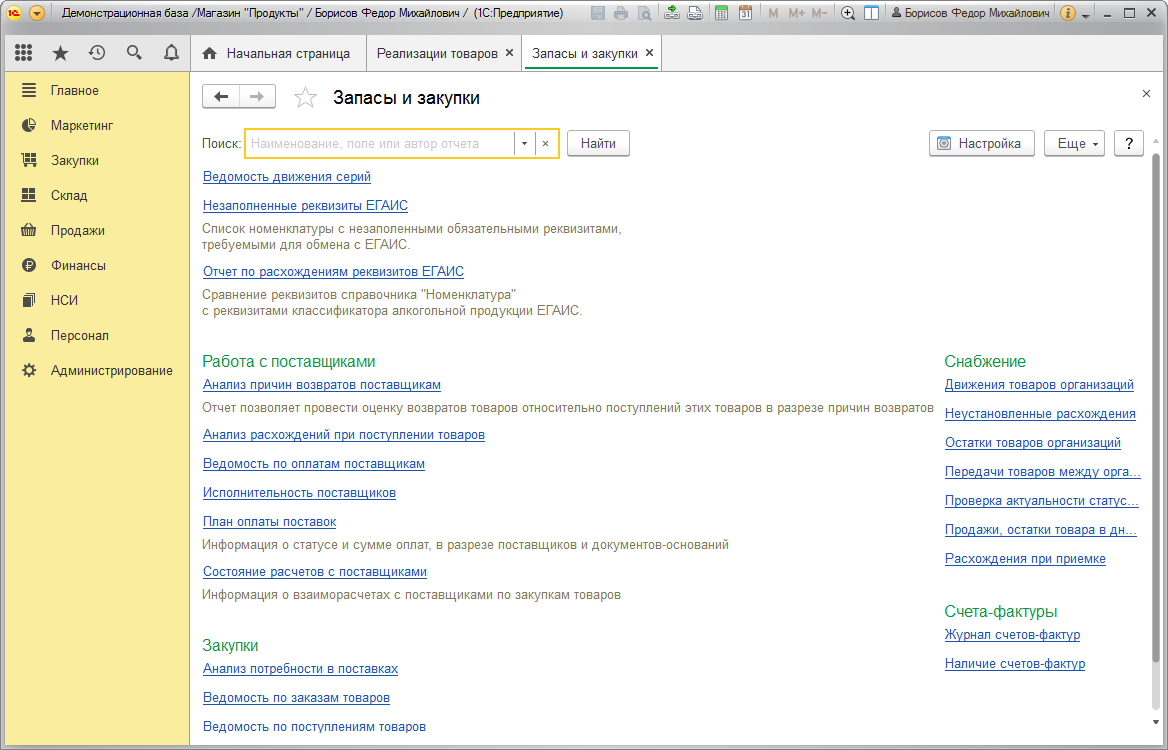The height and width of the screenshot is (750, 1168).
Task: Click the Настройка button
Action: coord(982,144)
